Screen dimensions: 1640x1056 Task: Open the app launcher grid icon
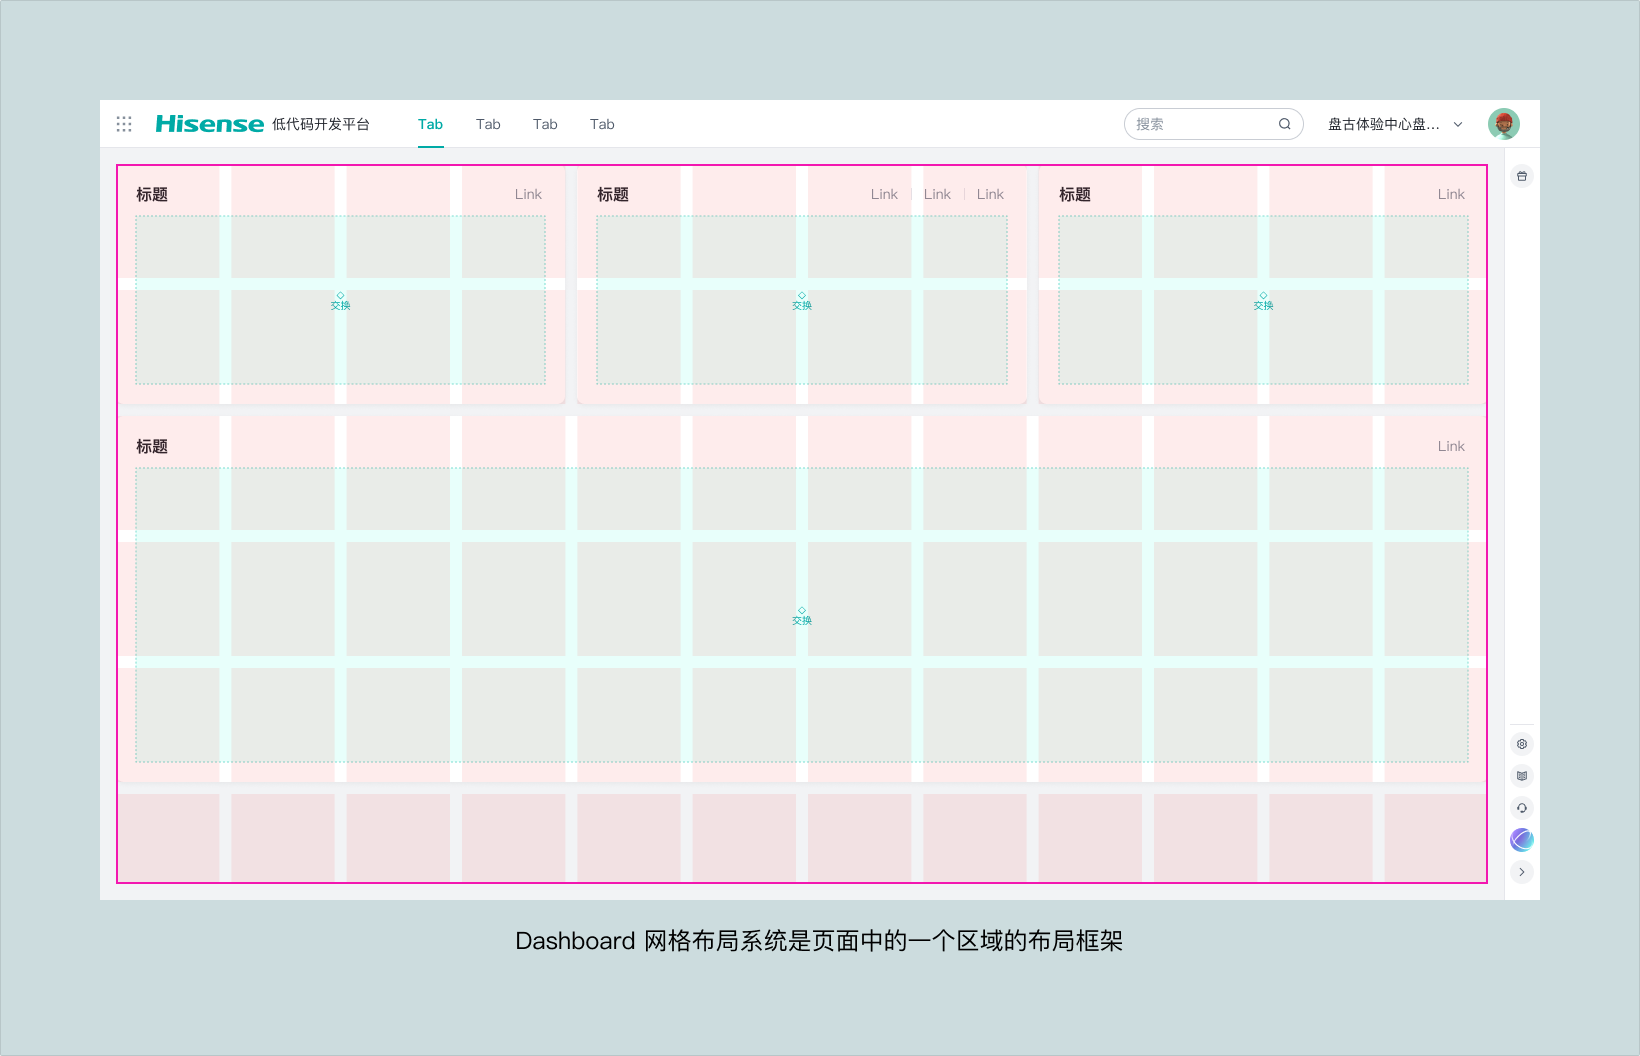pos(124,124)
